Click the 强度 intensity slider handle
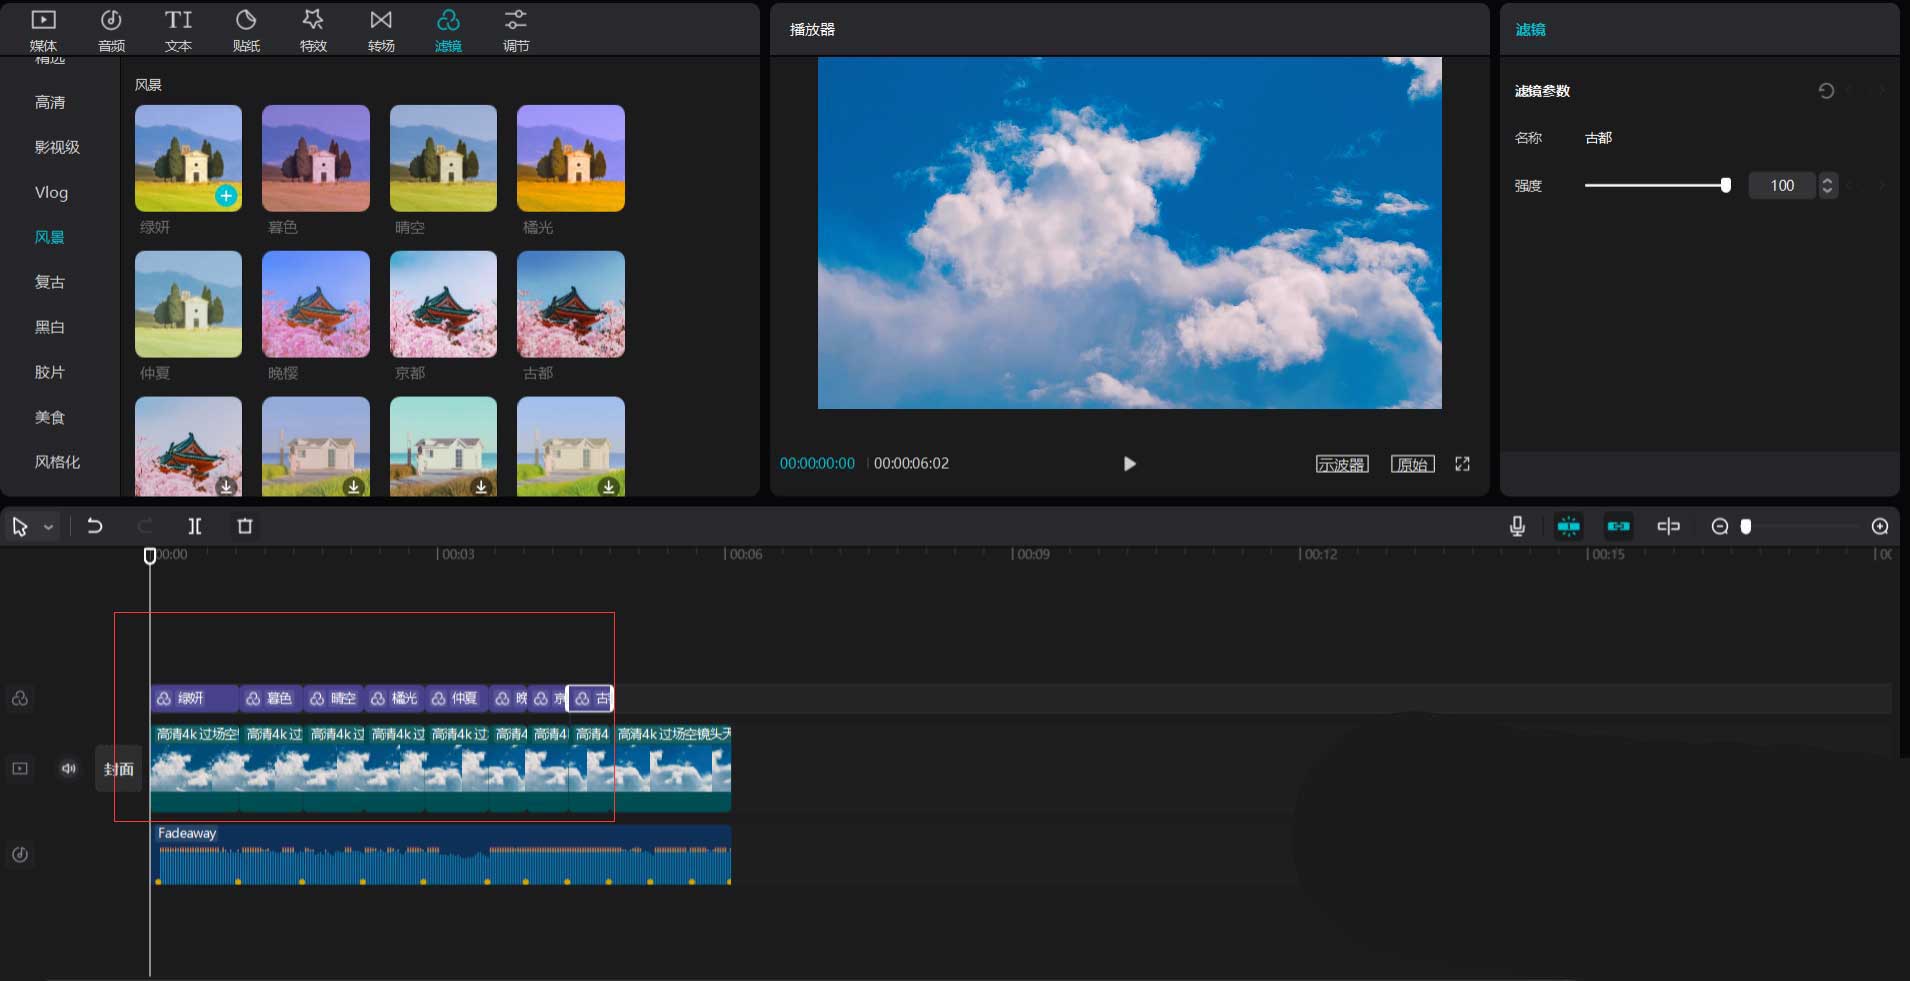Screen dimensions: 1910x981 [x=1725, y=185]
